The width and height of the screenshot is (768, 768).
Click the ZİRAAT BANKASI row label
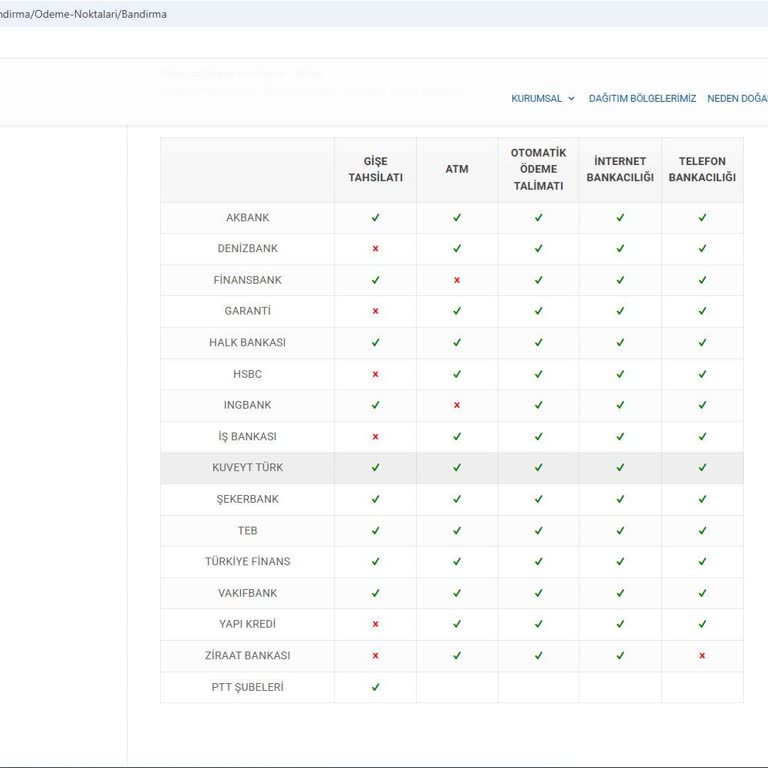tap(247, 656)
